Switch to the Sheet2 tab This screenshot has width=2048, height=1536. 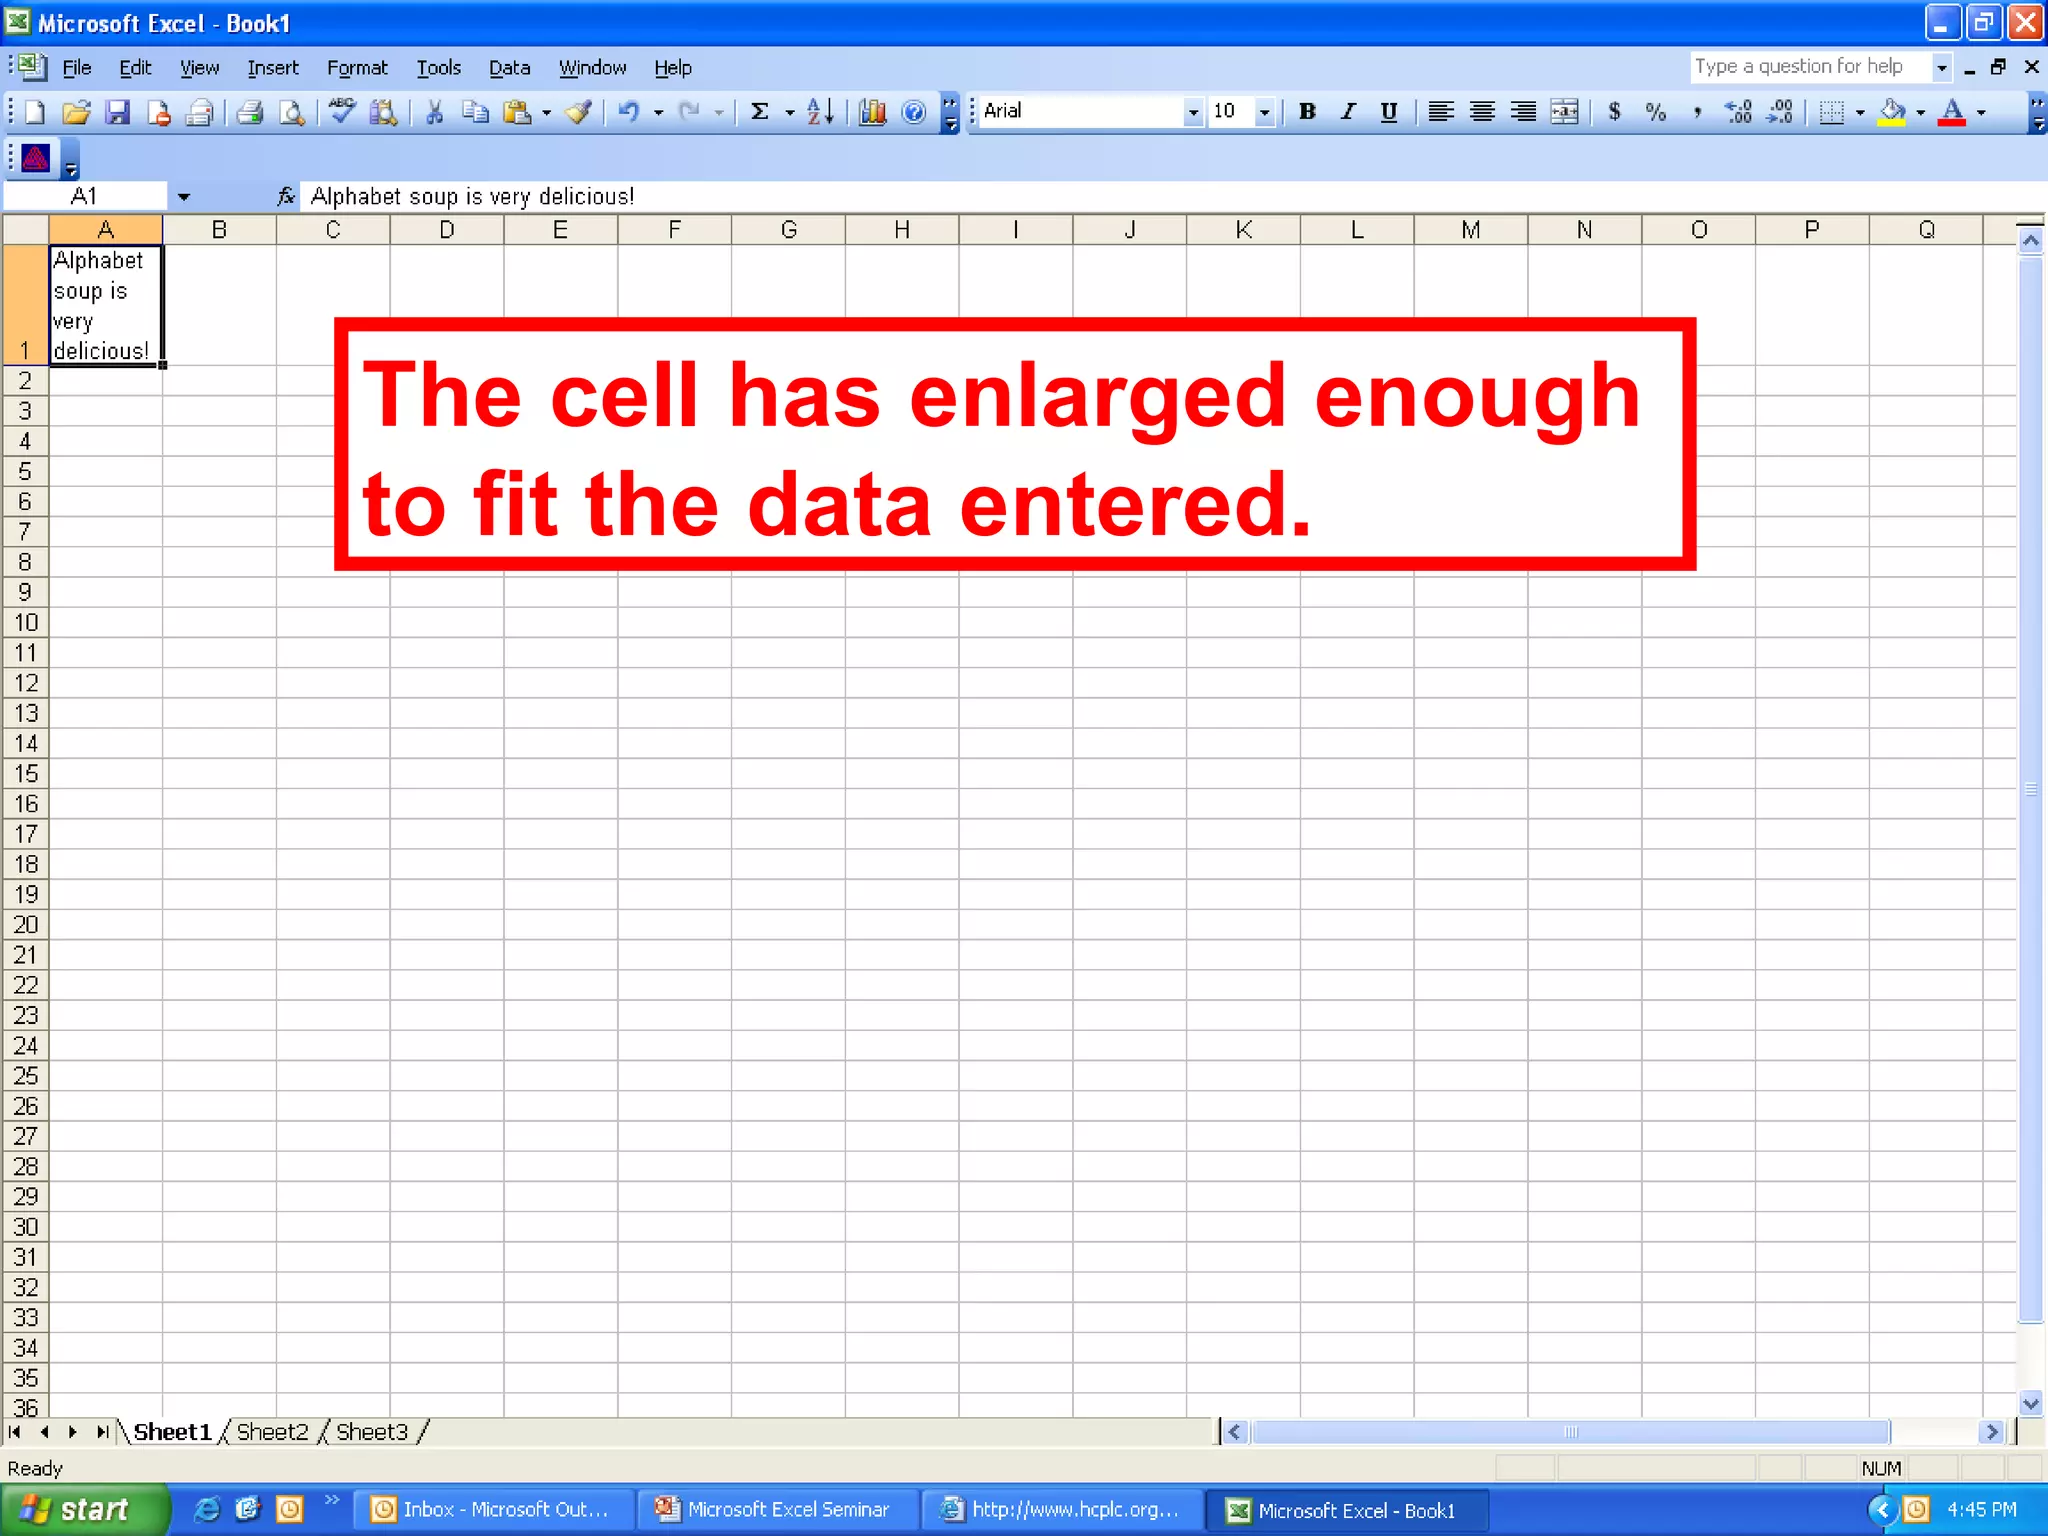click(x=273, y=1432)
